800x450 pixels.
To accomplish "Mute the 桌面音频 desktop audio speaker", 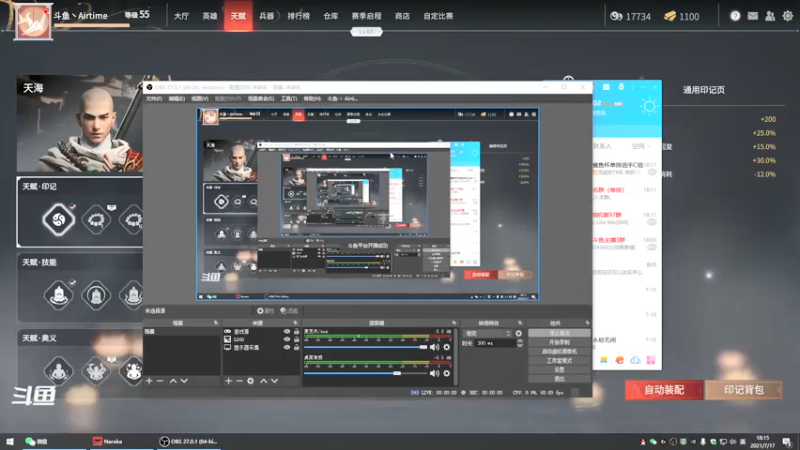I will tap(434, 373).
